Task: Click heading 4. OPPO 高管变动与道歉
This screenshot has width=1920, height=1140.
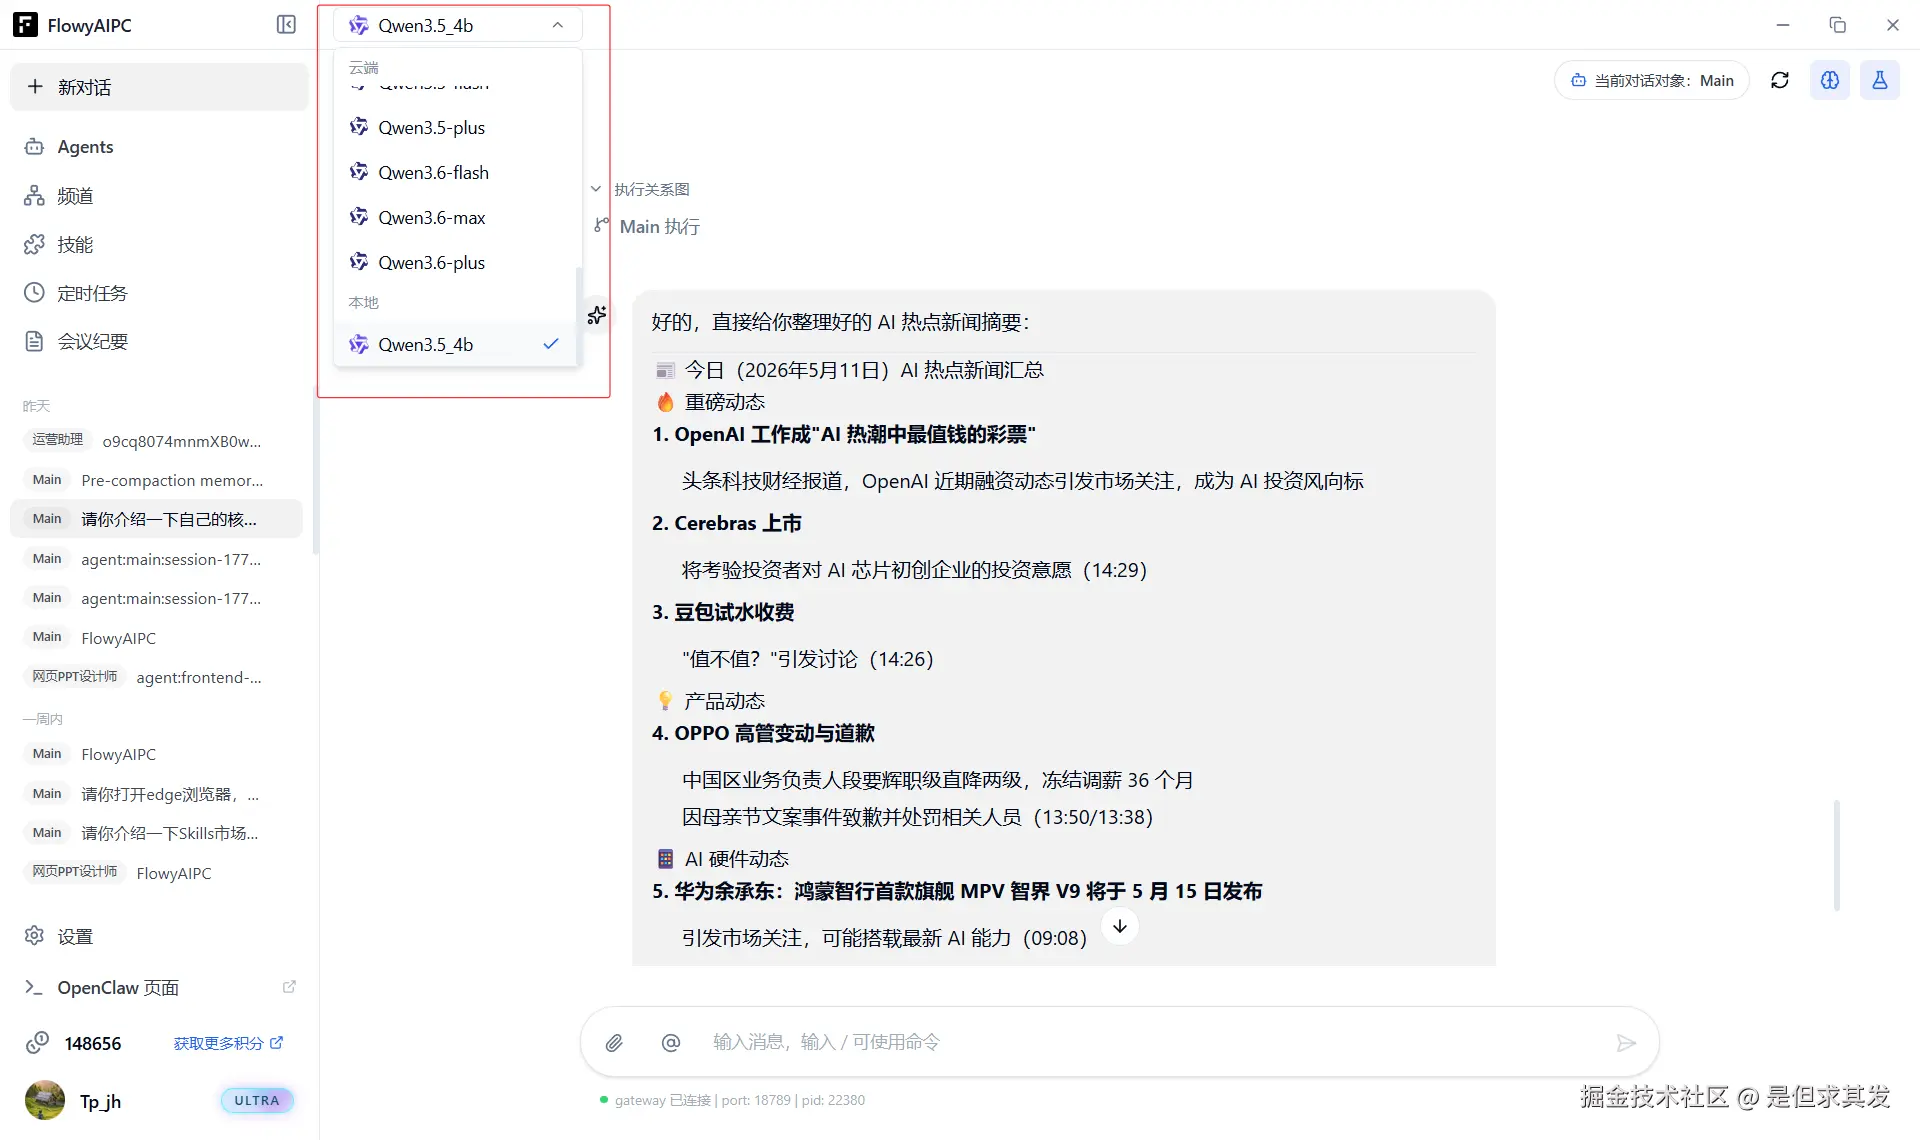Action: [x=763, y=734]
